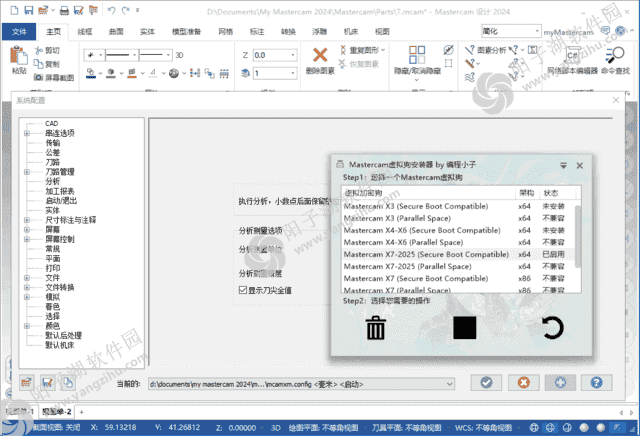Click the New file icon in quick access toolbar
The width and height of the screenshot is (640, 436).
click(x=14, y=10)
